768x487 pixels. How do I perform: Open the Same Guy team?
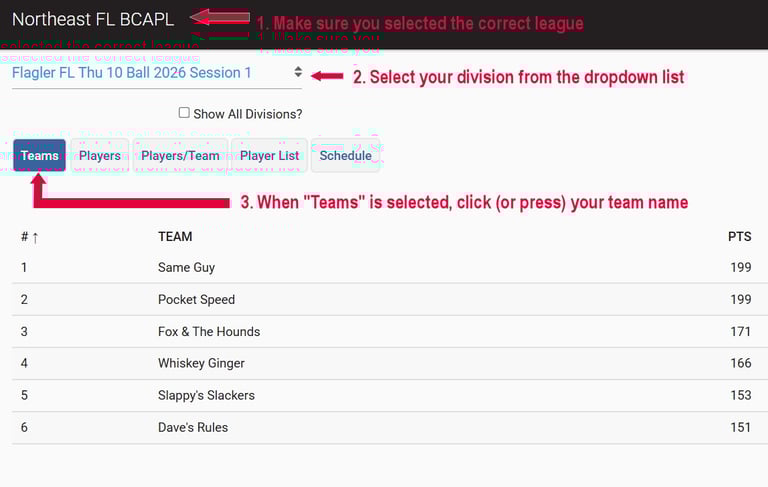coord(186,268)
